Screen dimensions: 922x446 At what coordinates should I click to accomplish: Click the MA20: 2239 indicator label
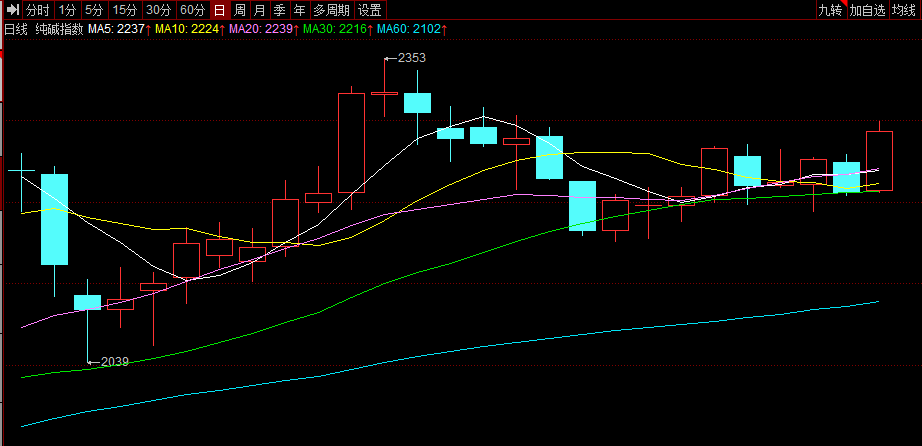265,29
